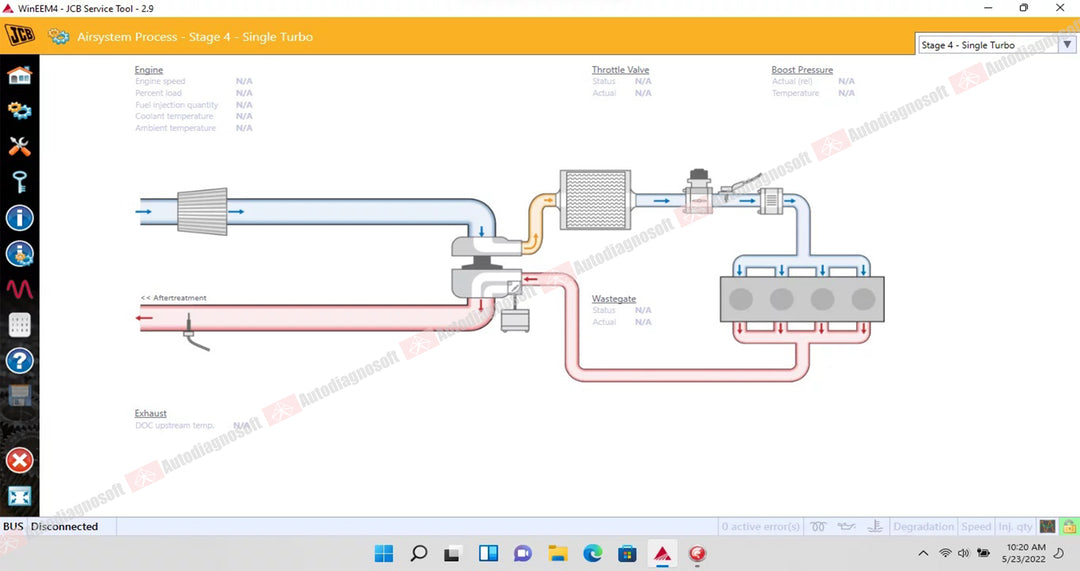Click the key icon in sidebar
Screen dimensions: 1080x571
tap(19, 182)
